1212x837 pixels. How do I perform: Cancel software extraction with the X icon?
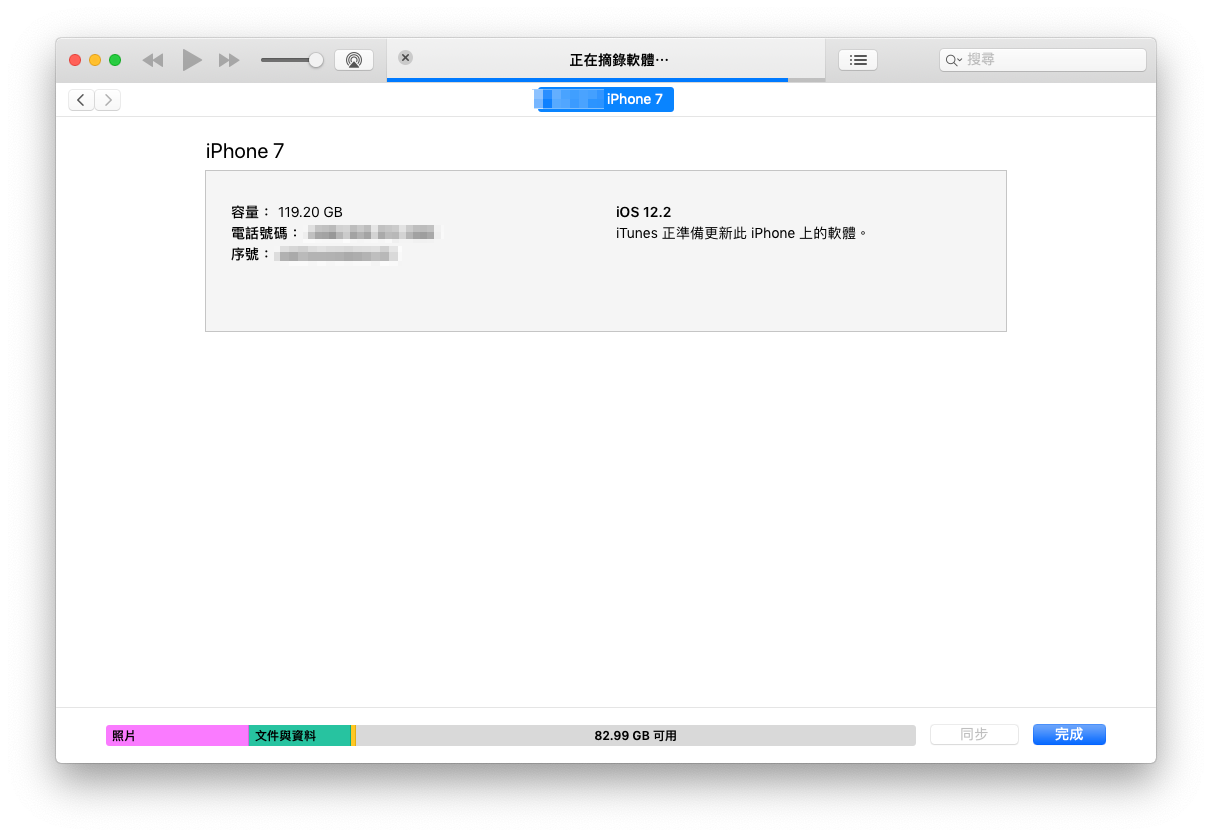click(x=405, y=58)
